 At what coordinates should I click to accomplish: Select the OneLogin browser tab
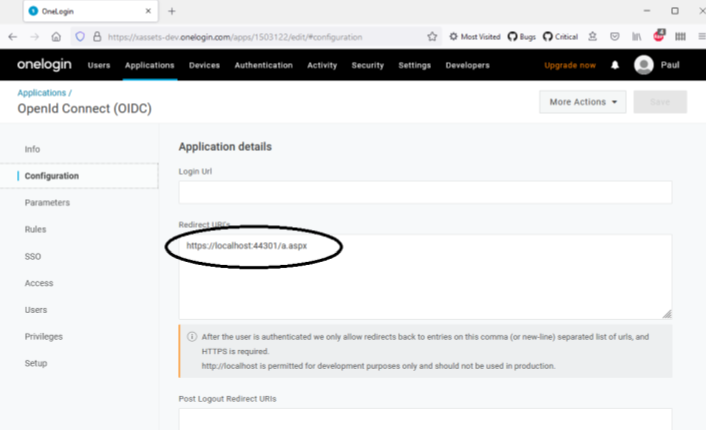tap(91, 11)
